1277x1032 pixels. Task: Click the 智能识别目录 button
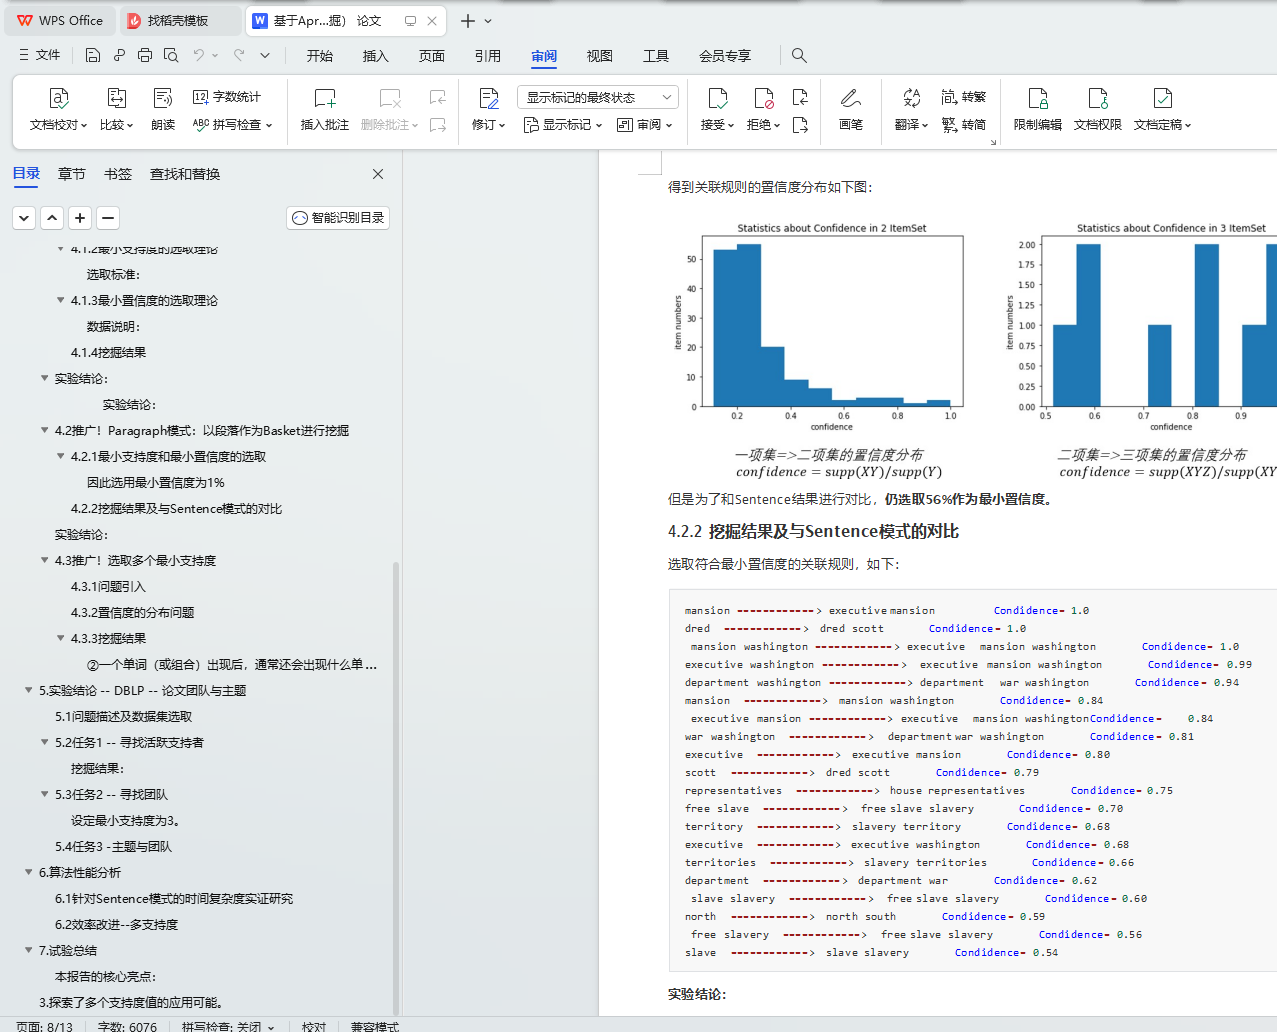[x=338, y=217]
